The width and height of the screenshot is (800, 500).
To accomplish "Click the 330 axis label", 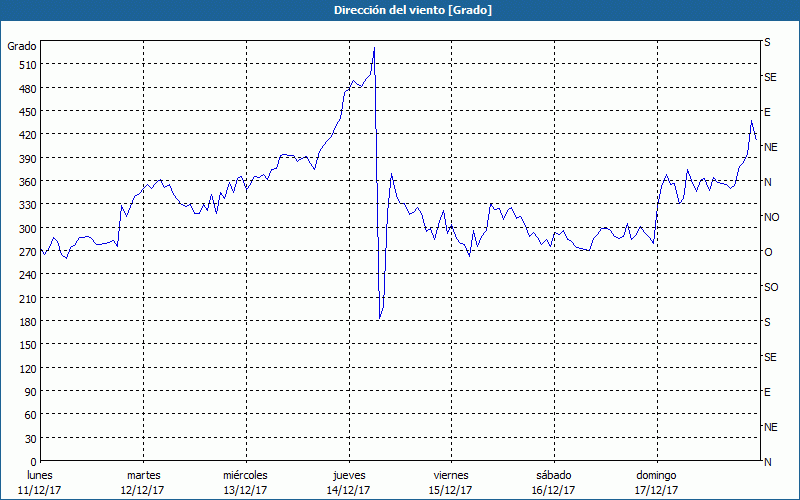I will tap(28, 205).
